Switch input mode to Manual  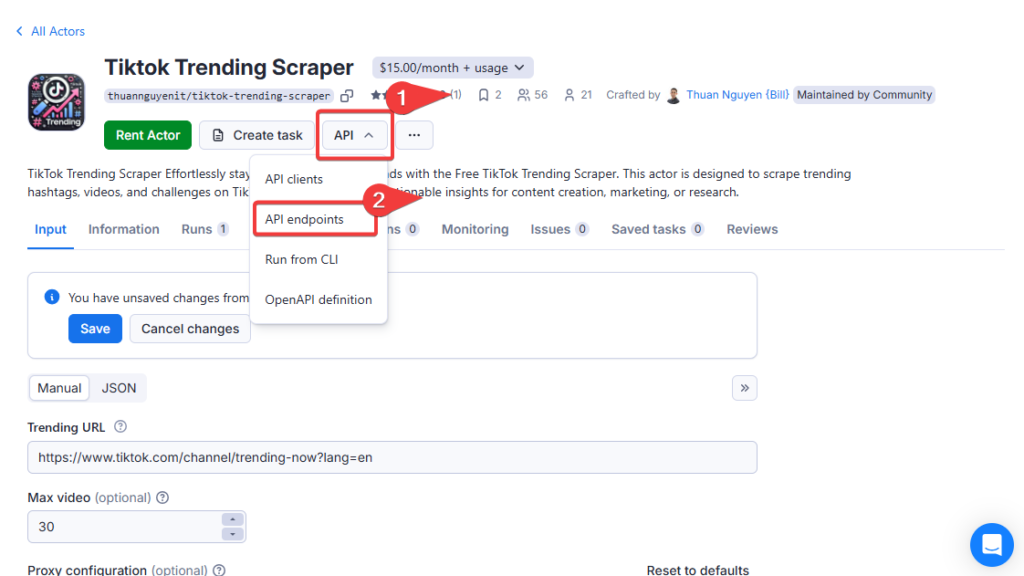click(59, 388)
